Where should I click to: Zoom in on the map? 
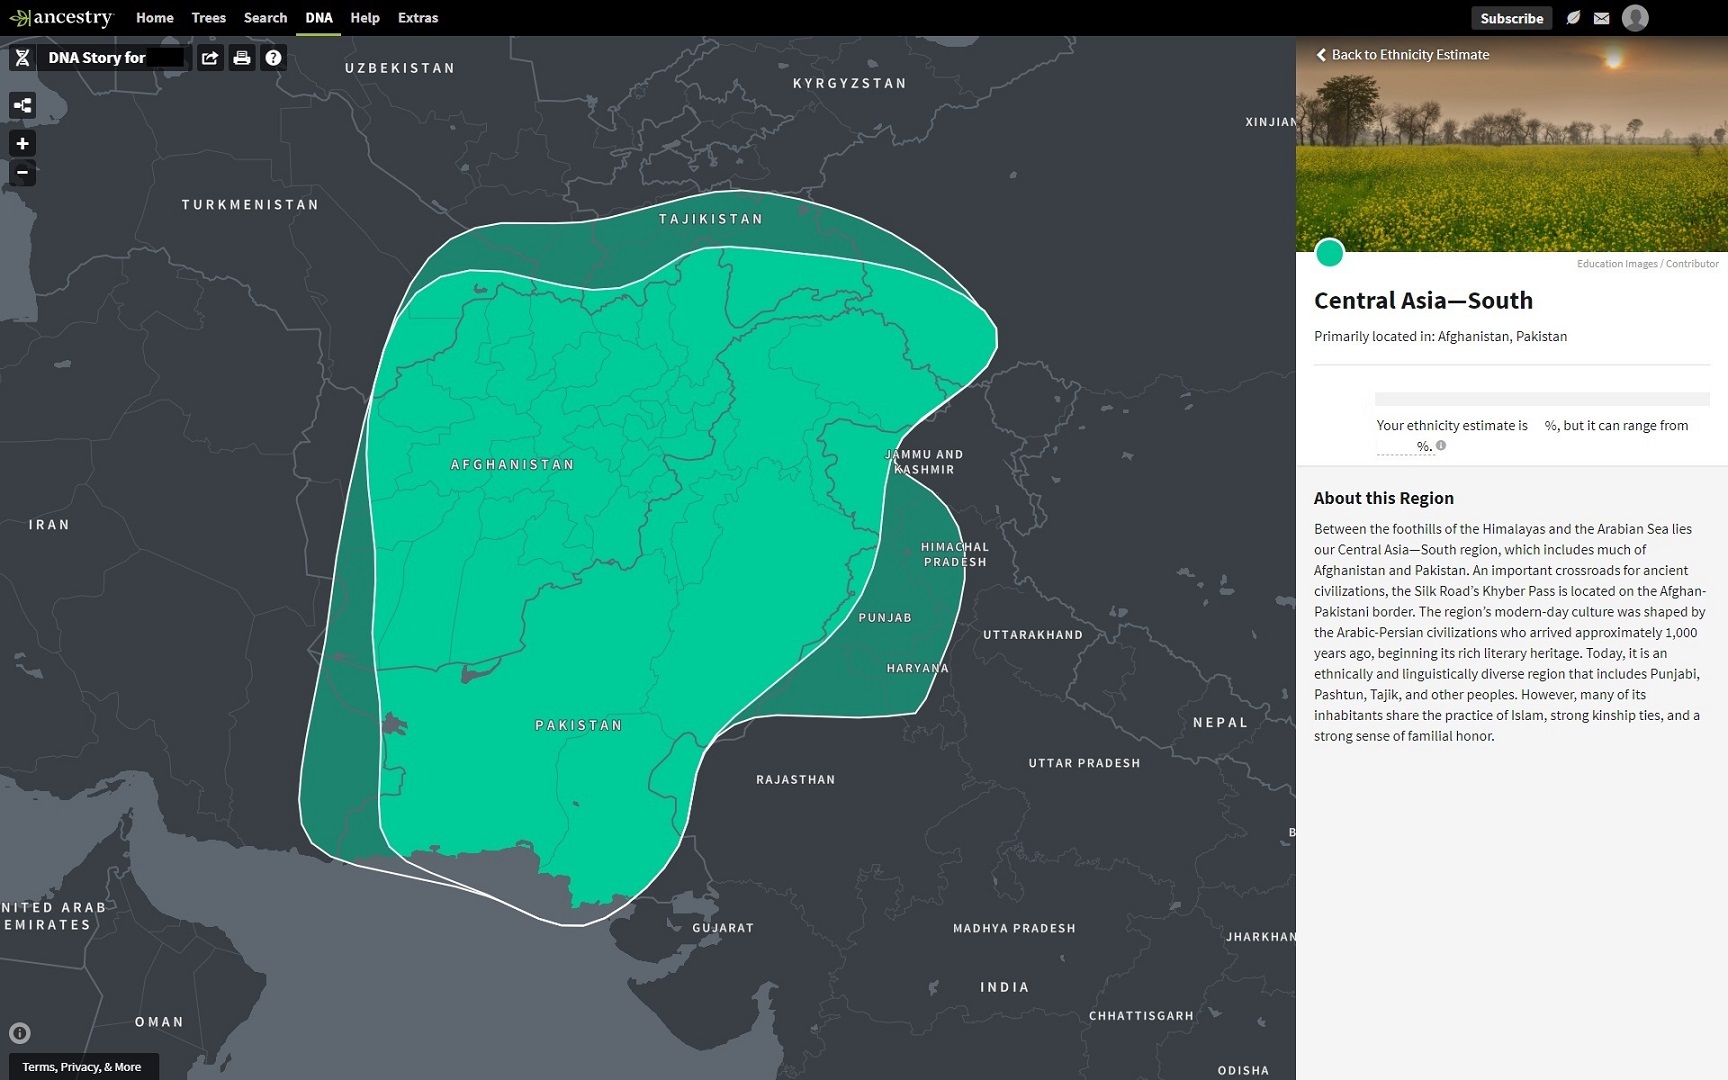[22, 143]
